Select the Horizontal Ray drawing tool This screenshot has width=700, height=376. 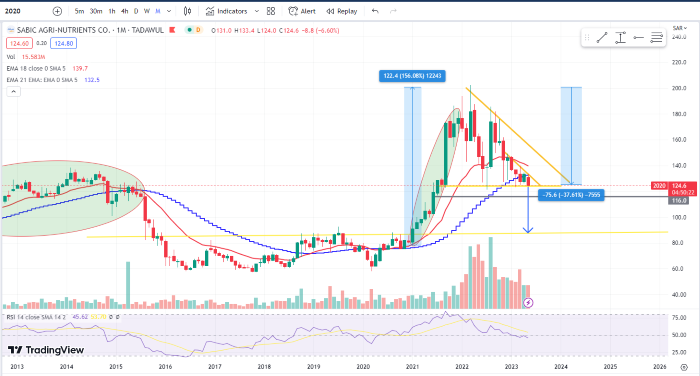pyautogui.click(x=638, y=38)
